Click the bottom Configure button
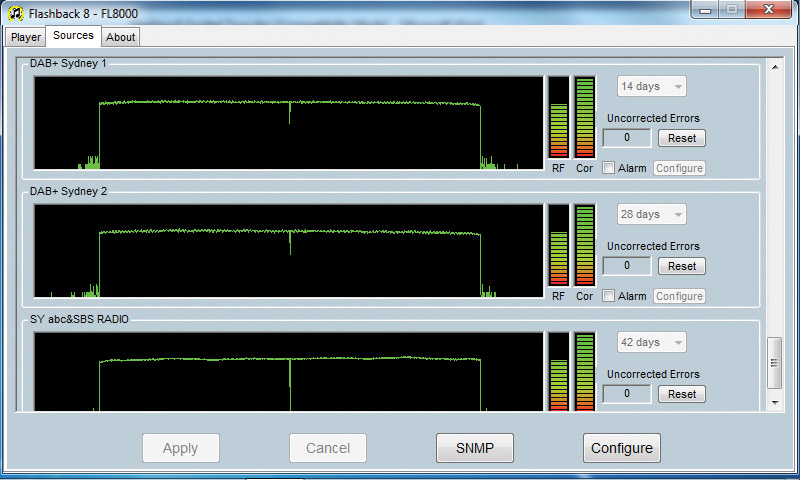800x480 pixels. [x=621, y=448]
